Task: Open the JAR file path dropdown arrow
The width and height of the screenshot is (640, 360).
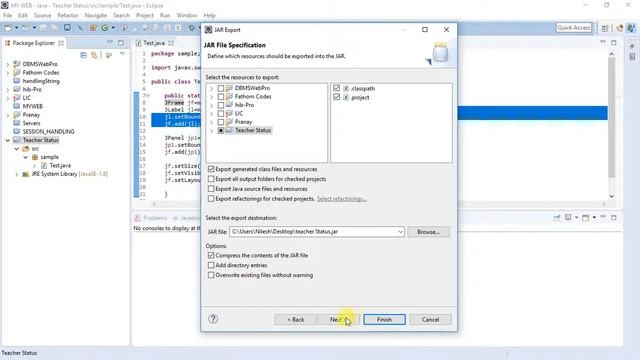Action: coord(400,232)
